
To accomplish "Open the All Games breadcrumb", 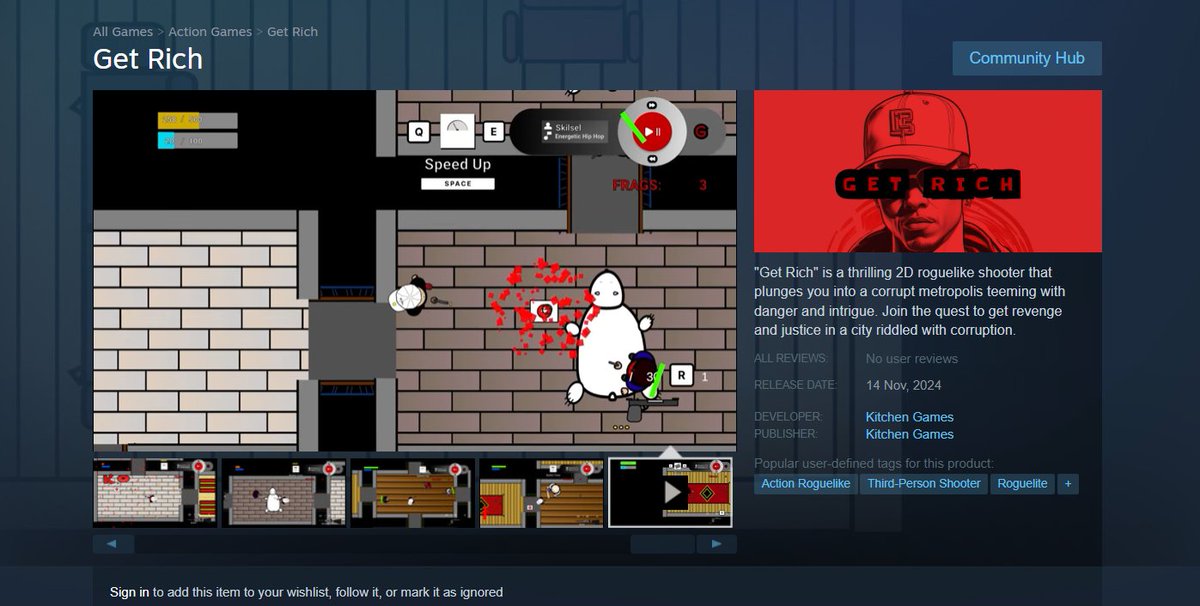I will coord(122,31).
